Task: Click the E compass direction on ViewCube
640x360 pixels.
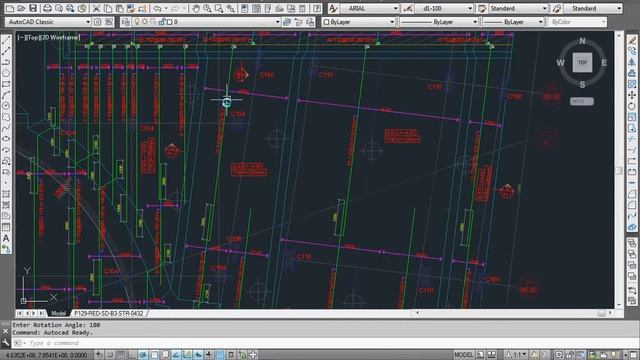Action: (x=604, y=62)
